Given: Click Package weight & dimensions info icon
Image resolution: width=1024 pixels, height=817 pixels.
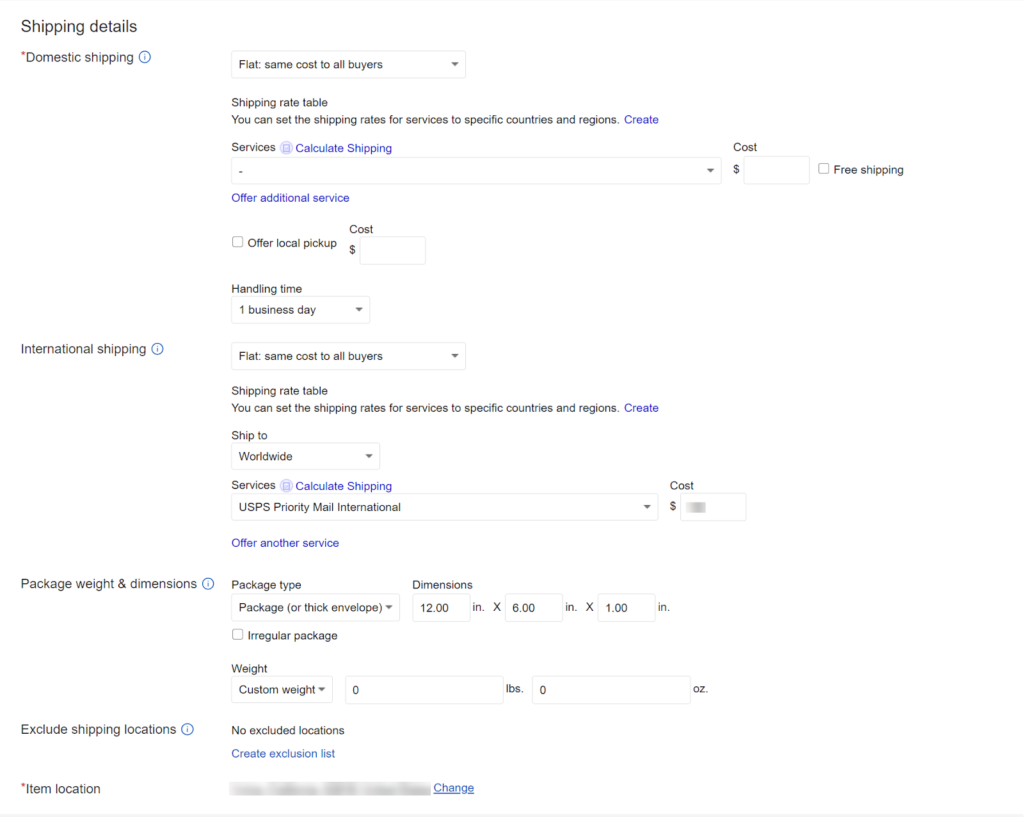Looking at the screenshot, I should click(208, 583).
